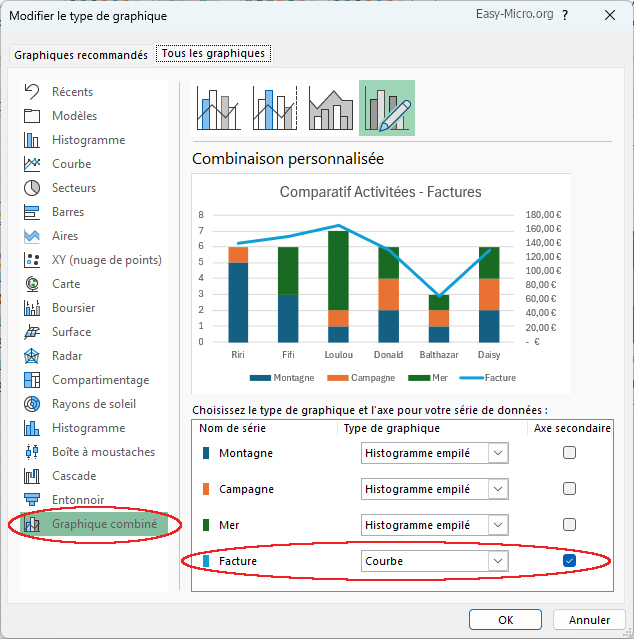634x639 pixels.
Task: Click the Montagne series name
Action: point(246,453)
